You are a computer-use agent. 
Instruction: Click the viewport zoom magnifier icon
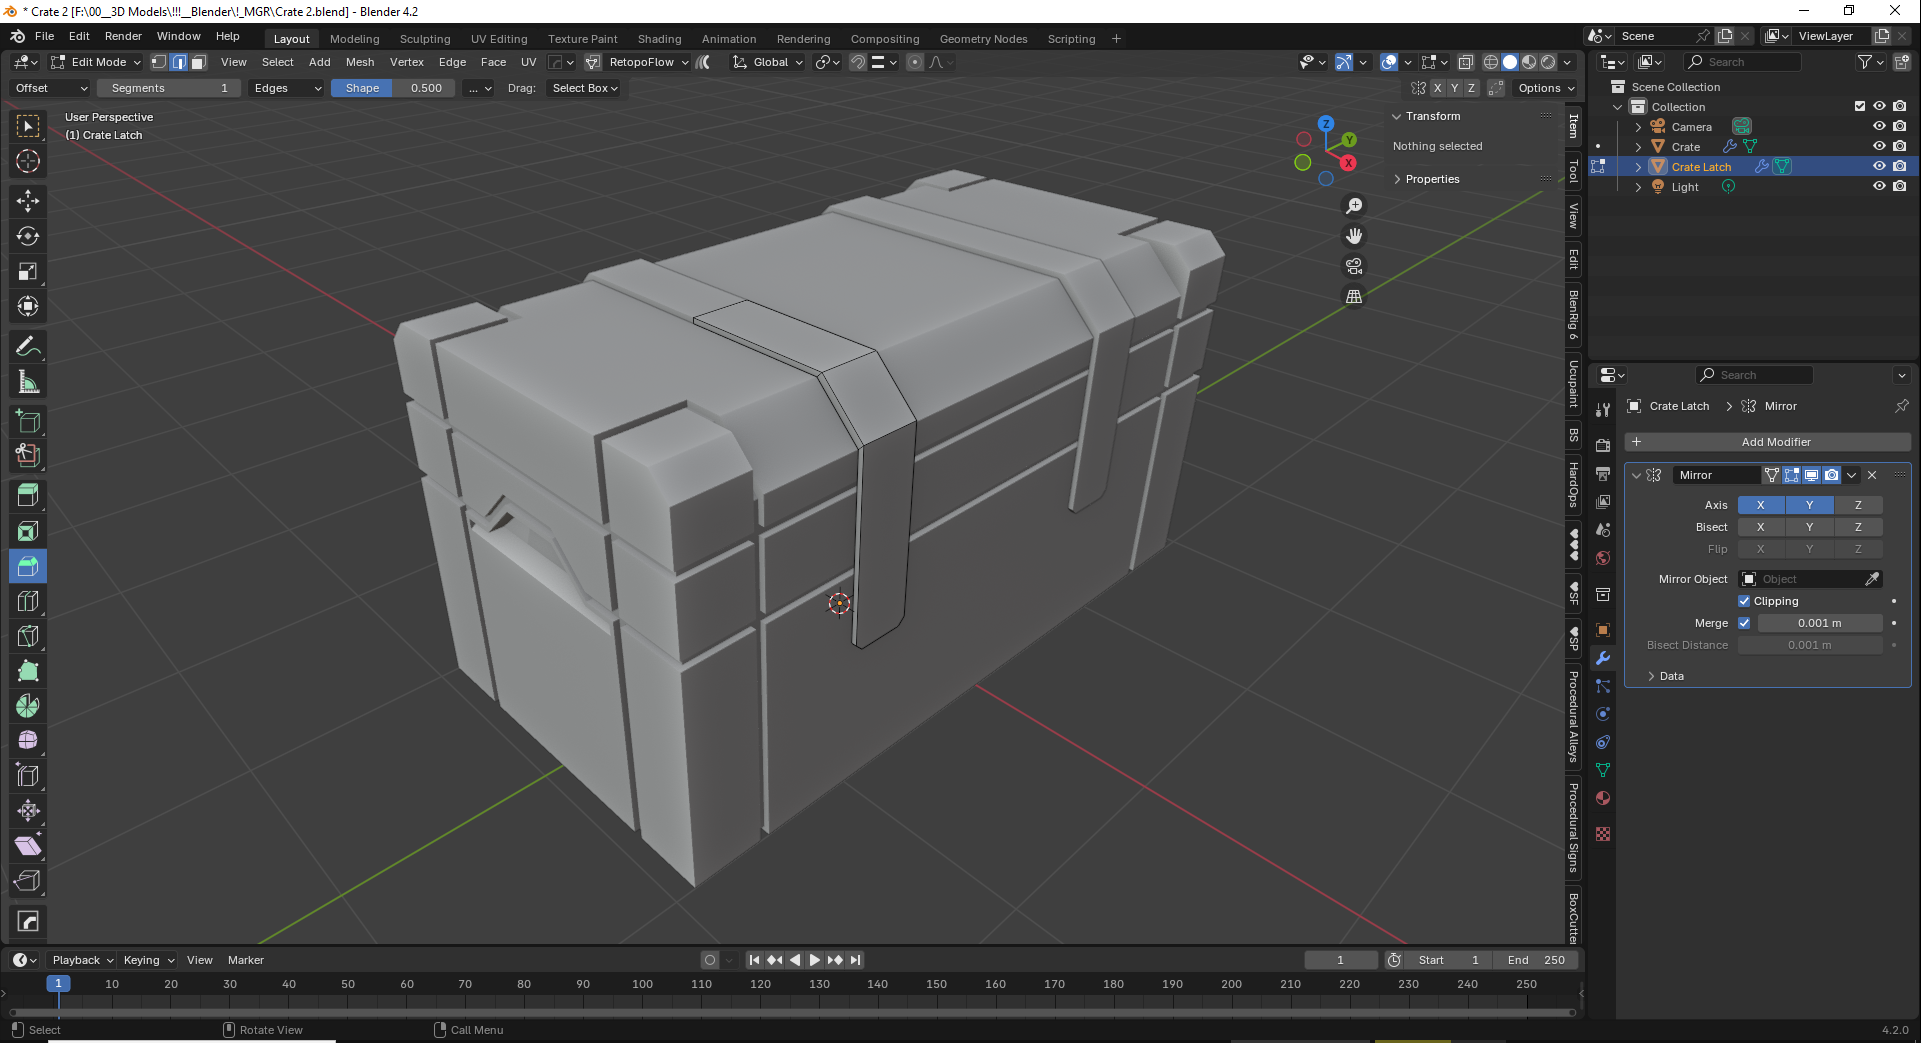coord(1354,206)
